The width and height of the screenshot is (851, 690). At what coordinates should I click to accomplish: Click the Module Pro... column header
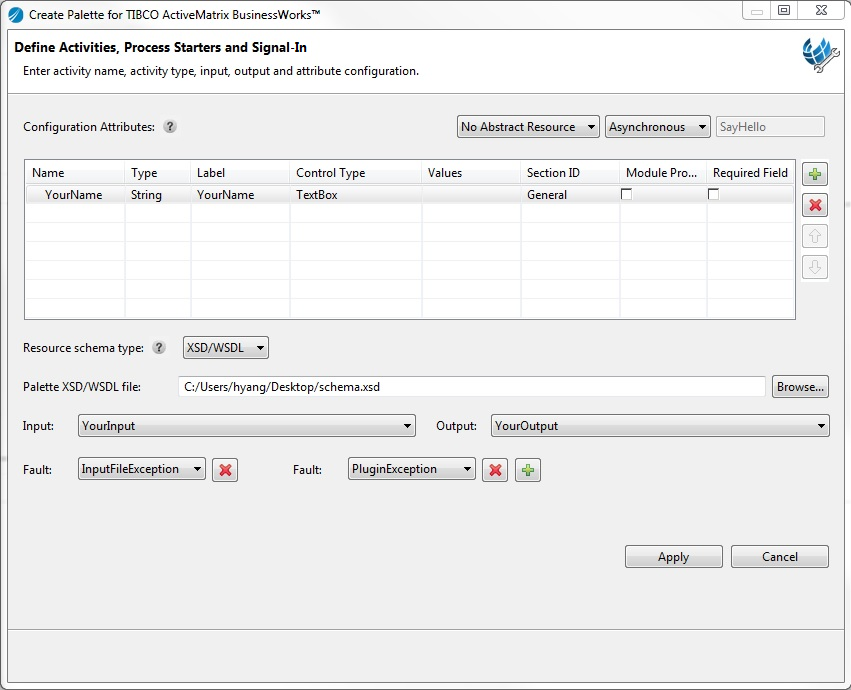pyautogui.click(x=663, y=173)
